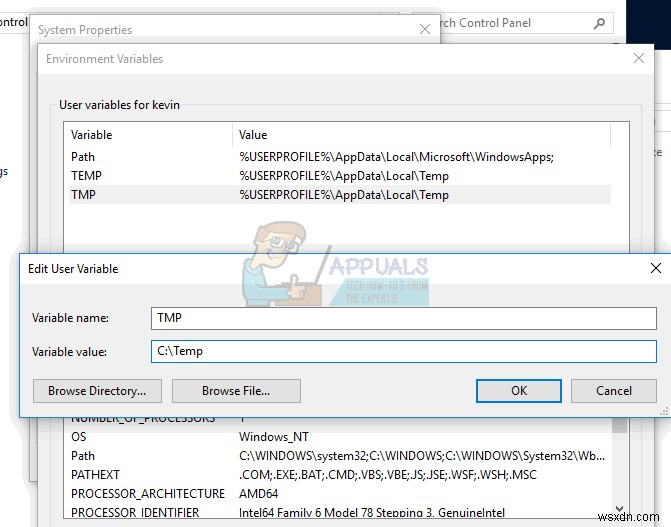
Task: Click the Edit User Variable resize grip
Action: pos(664,412)
